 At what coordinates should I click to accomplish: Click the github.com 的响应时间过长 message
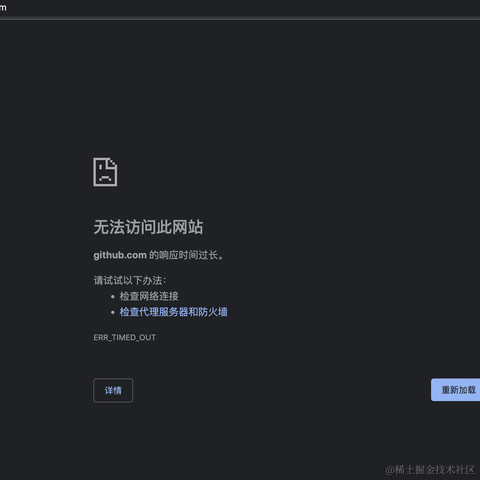click(x=158, y=255)
